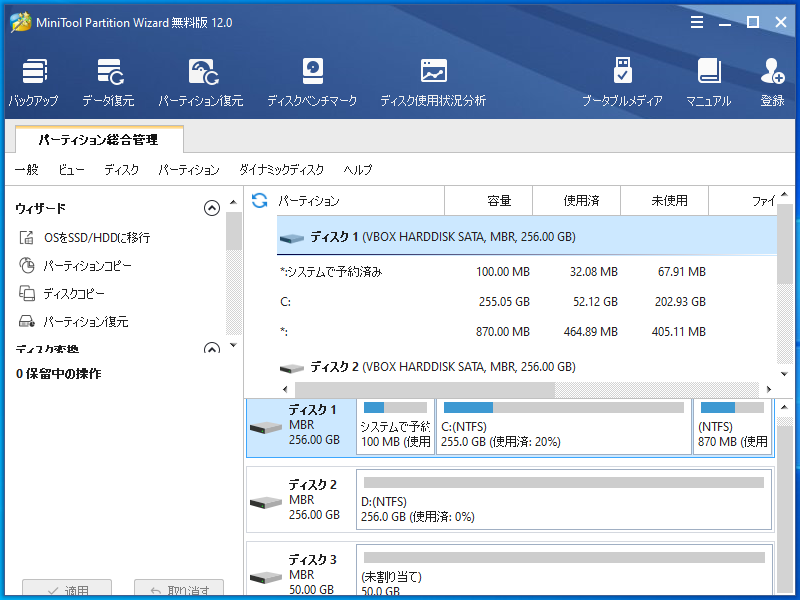Viewport: 800px width, 600px height.
Task: Open the ディスク menu
Action: click(121, 169)
